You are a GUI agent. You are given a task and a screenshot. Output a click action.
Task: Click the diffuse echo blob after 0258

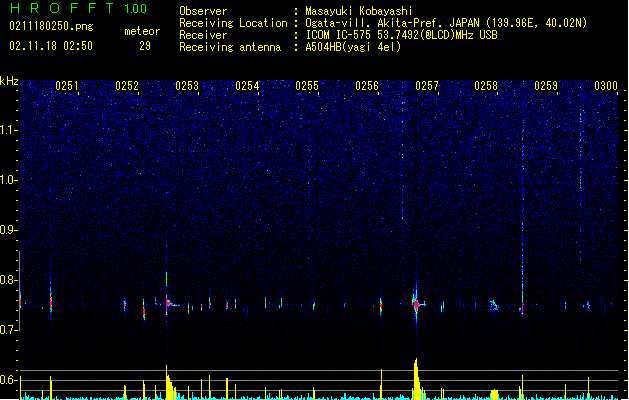[494, 306]
